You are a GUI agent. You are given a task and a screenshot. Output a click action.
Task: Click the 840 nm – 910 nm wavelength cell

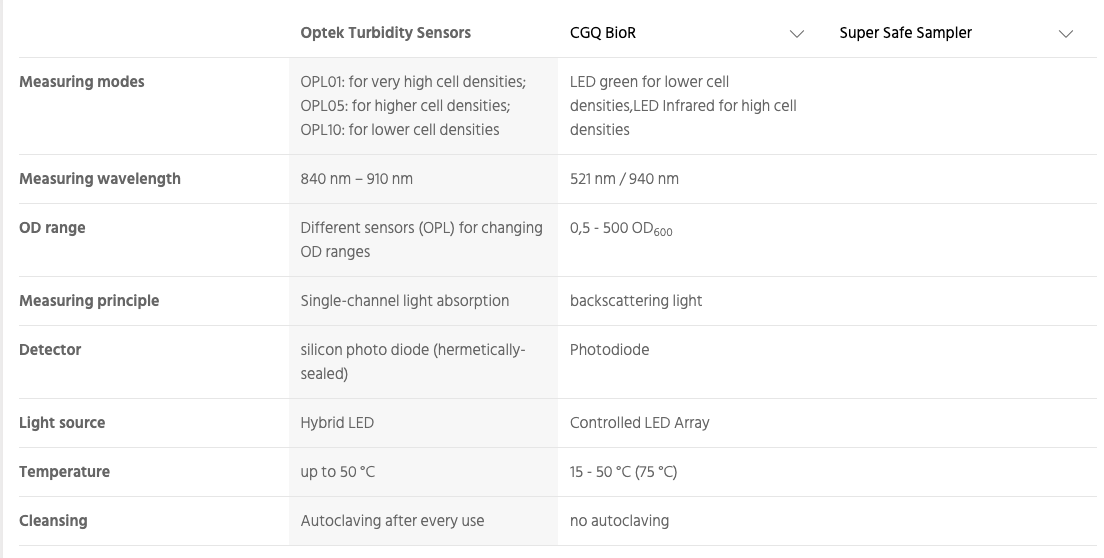click(x=357, y=179)
